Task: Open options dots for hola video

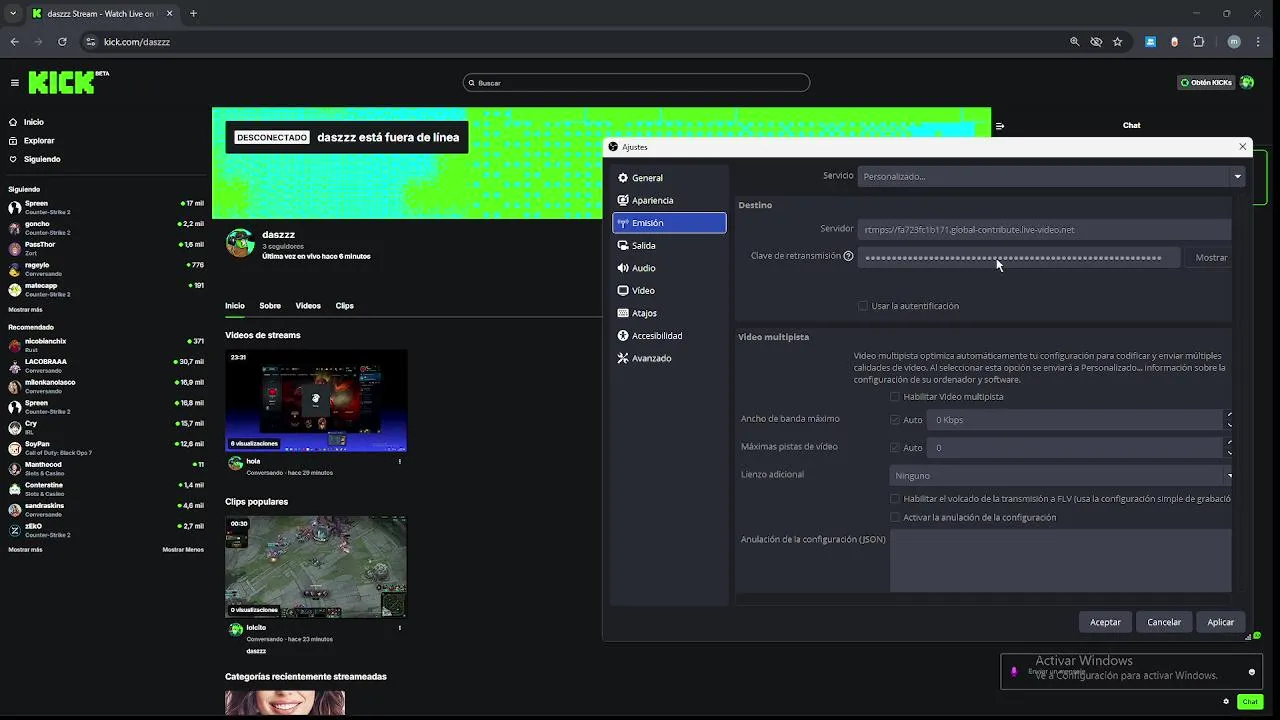Action: click(399, 462)
